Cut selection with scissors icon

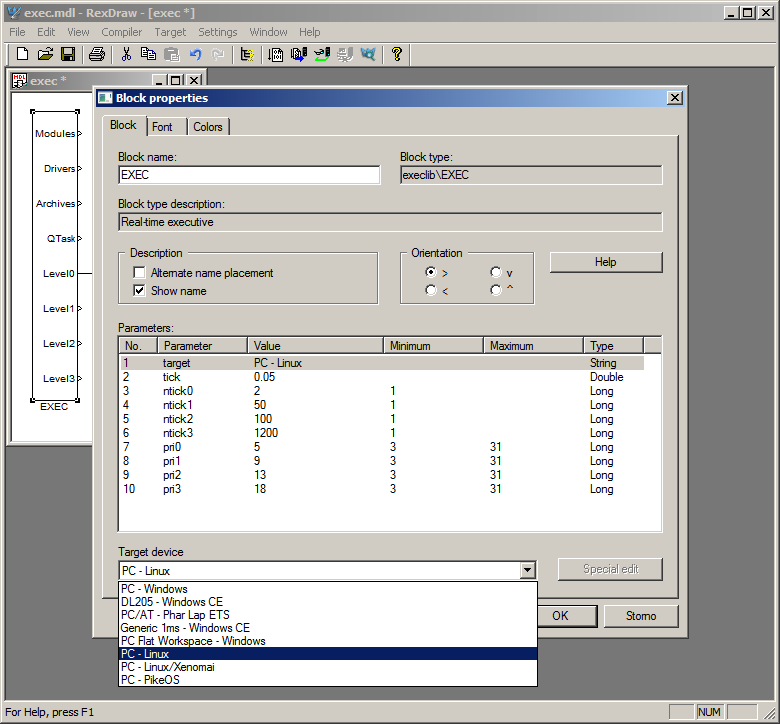click(x=126, y=54)
